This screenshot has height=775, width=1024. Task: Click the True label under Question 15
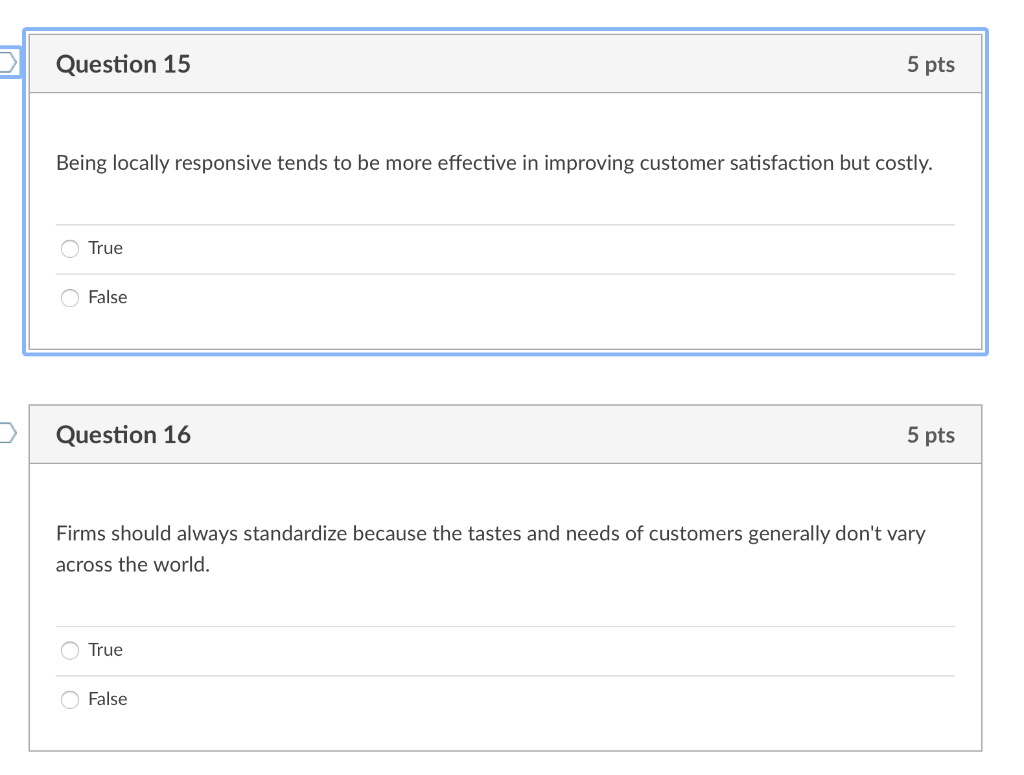point(105,248)
